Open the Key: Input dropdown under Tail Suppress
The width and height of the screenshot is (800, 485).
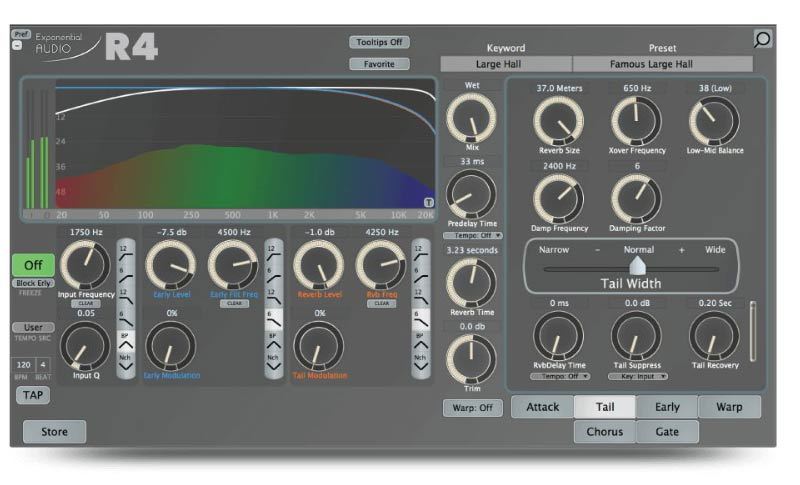(x=636, y=376)
